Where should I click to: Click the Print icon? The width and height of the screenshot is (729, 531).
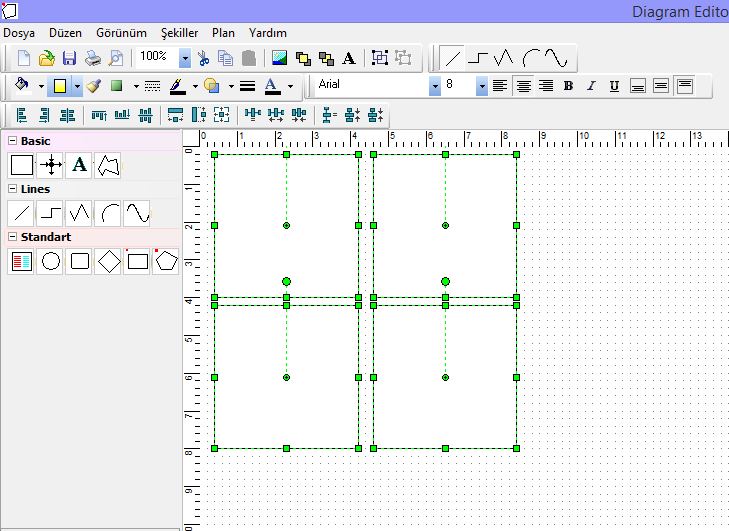pyautogui.click(x=93, y=58)
